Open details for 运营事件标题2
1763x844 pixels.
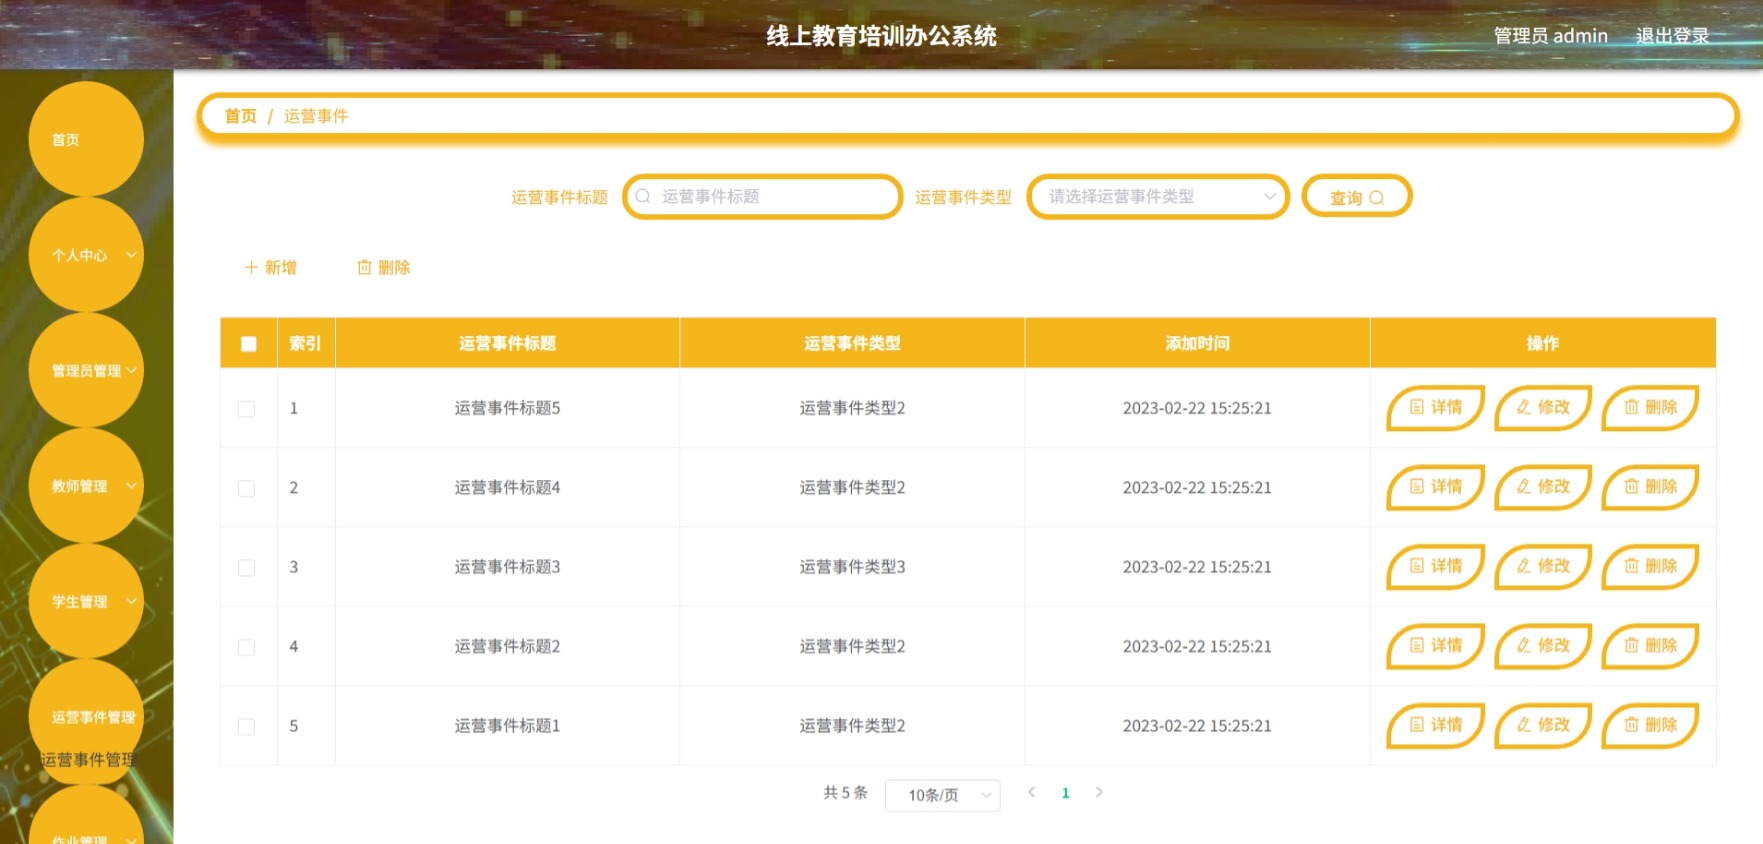point(1435,646)
